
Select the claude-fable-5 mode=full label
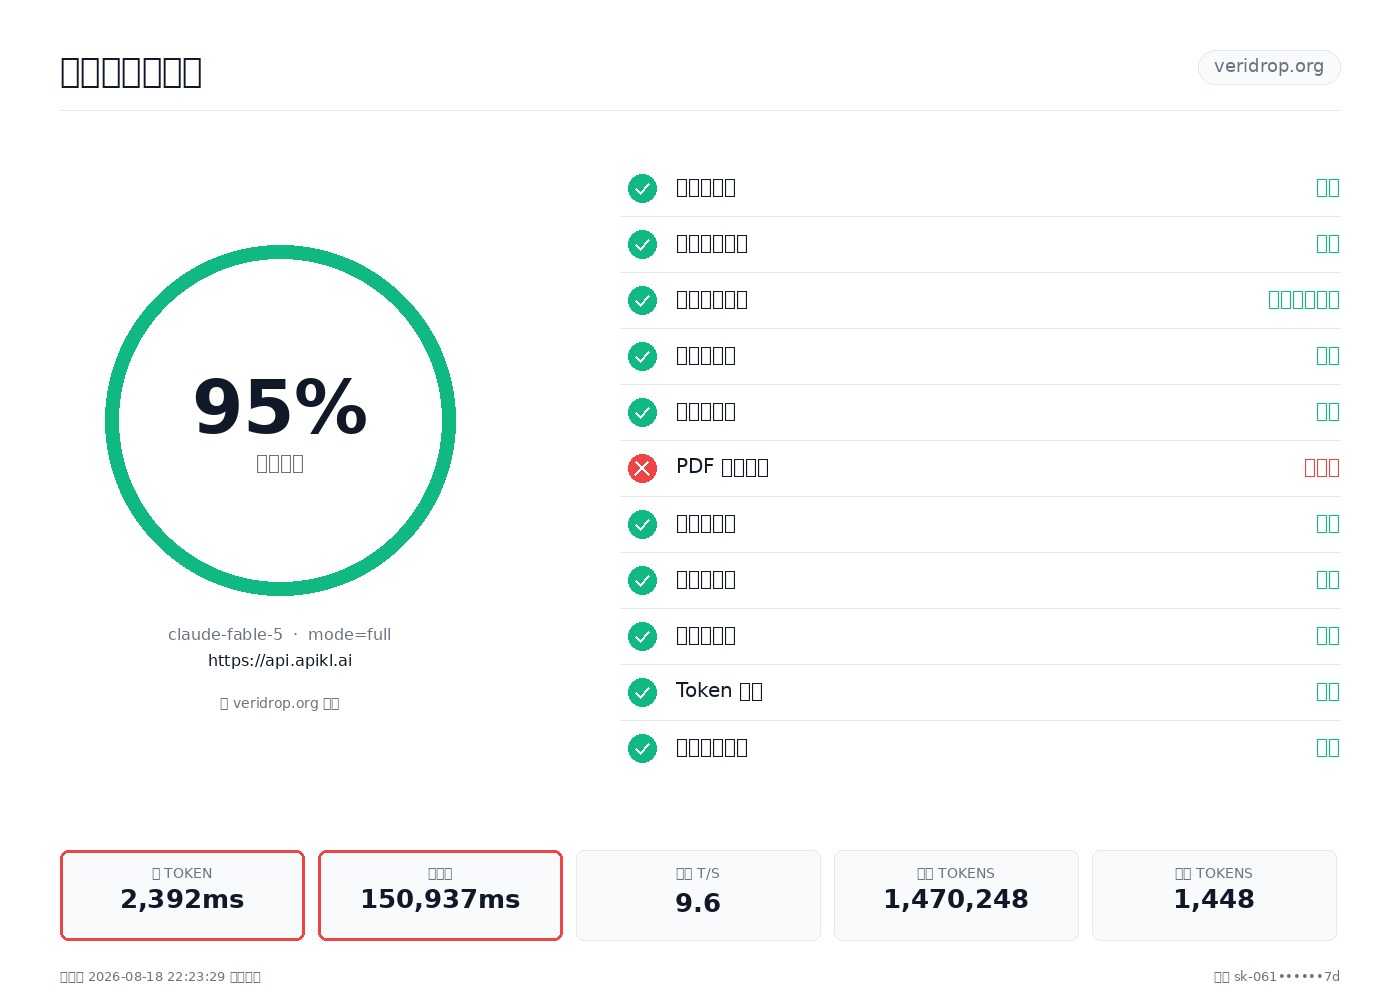pos(280,634)
